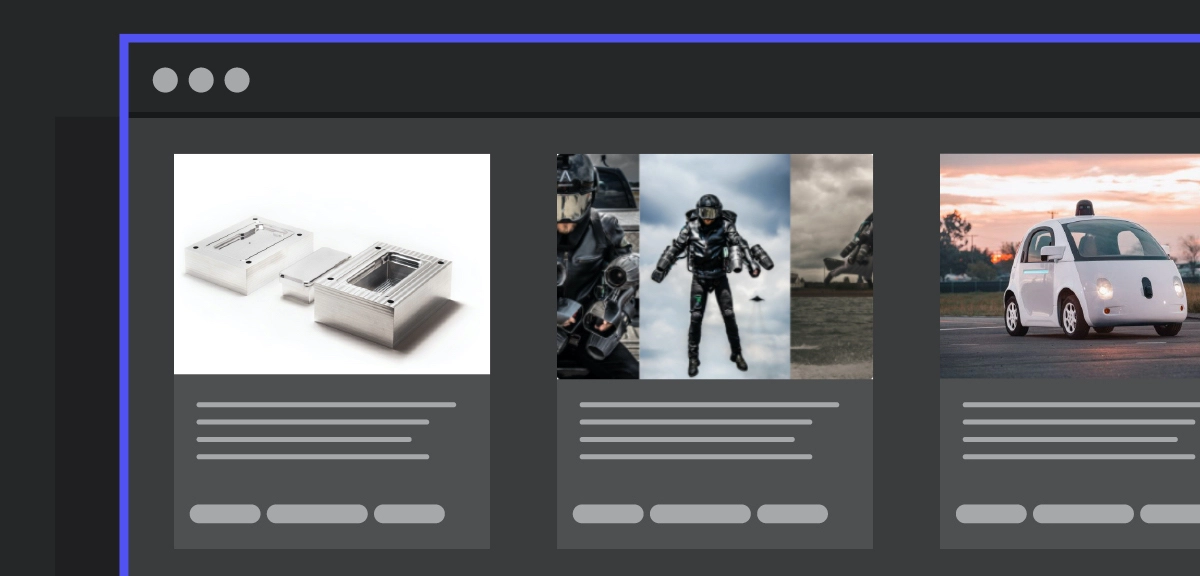1200x576 pixels.
Task: Select the long middle tag under car card
Action: pos(1083,514)
